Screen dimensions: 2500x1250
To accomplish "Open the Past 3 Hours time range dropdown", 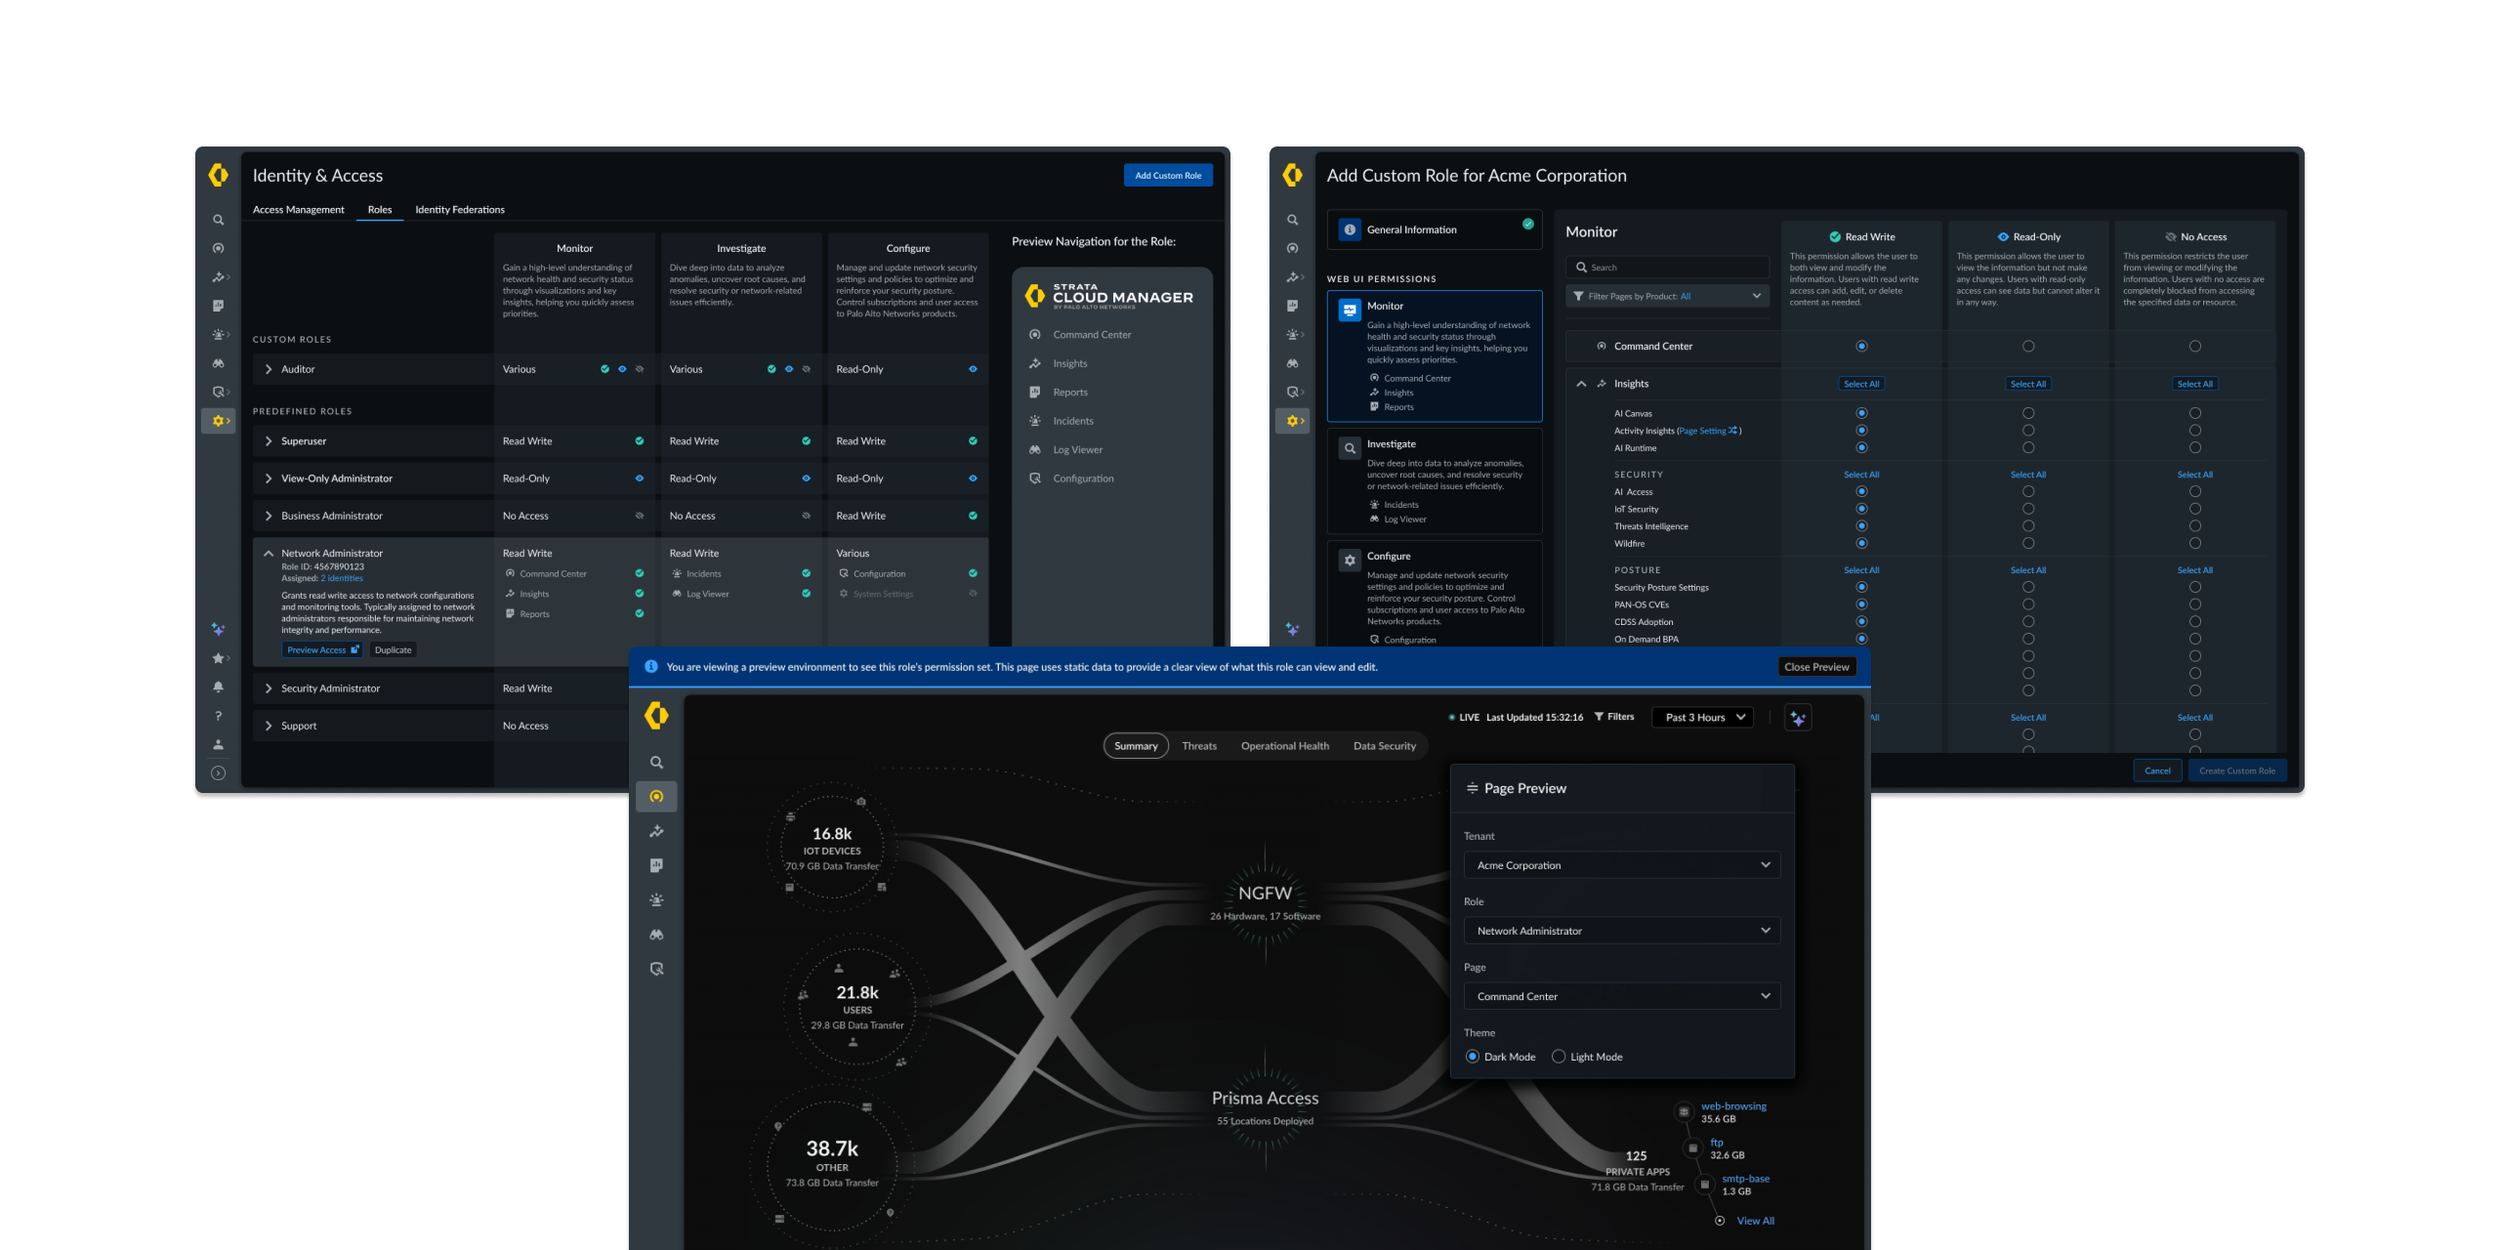I will [1703, 717].
